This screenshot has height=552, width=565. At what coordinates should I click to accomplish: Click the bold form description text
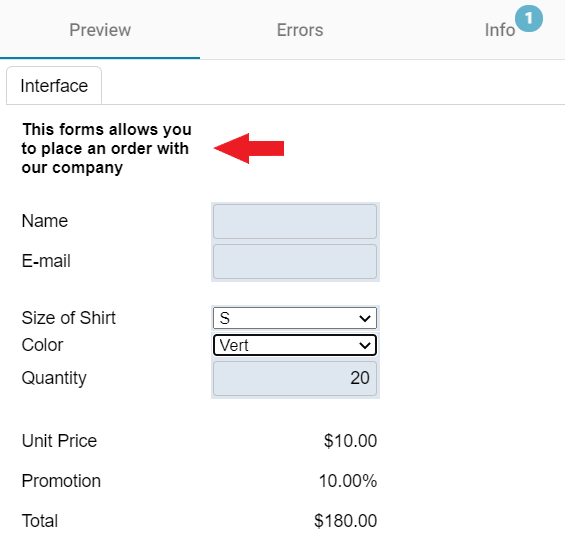tap(106, 148)
